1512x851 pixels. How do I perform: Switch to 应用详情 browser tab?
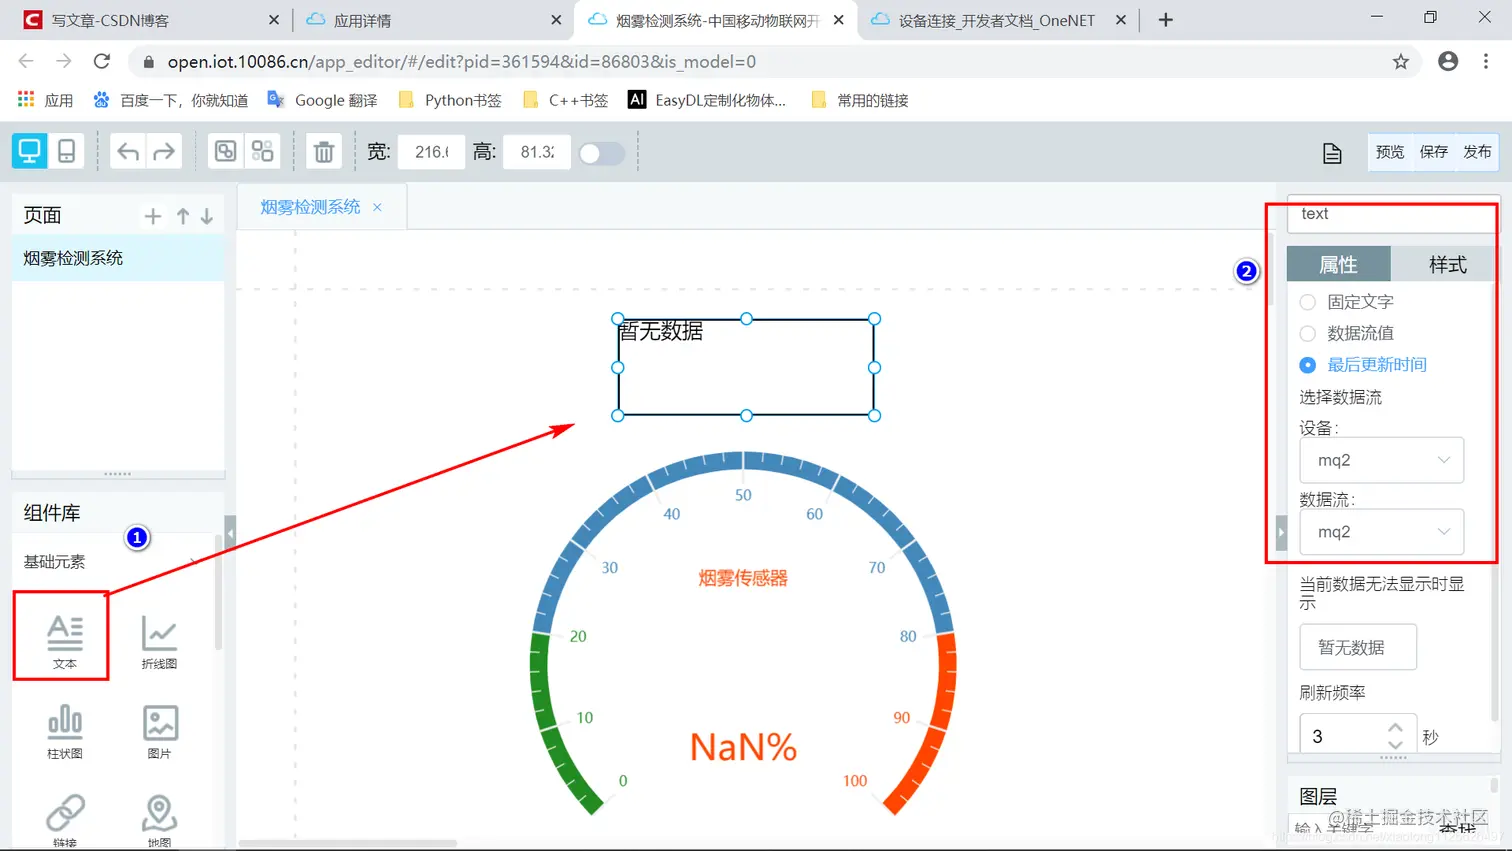(x=432, y=20)
